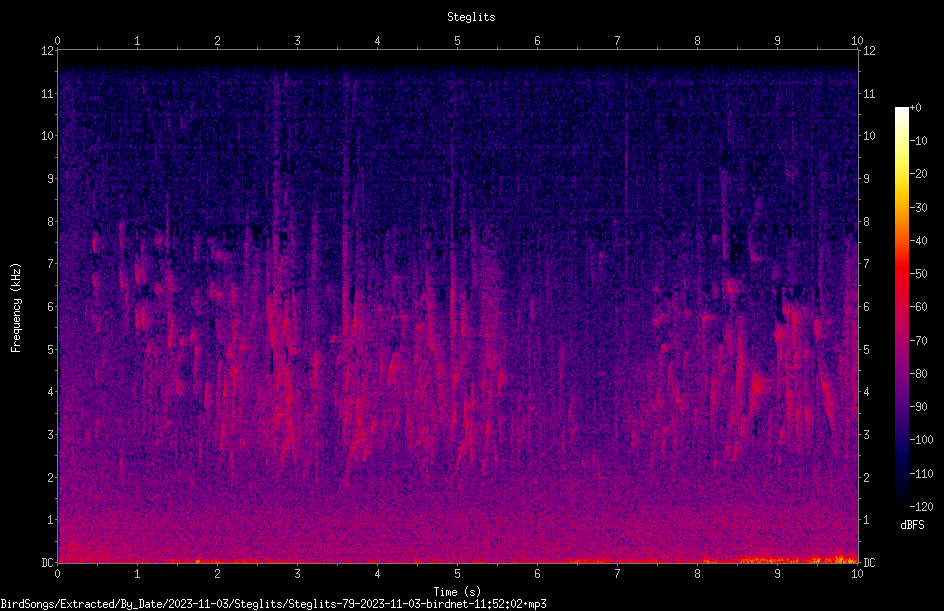Click the 5 second bottom time marker
The image size is (944, 611).
click(458, 574)
